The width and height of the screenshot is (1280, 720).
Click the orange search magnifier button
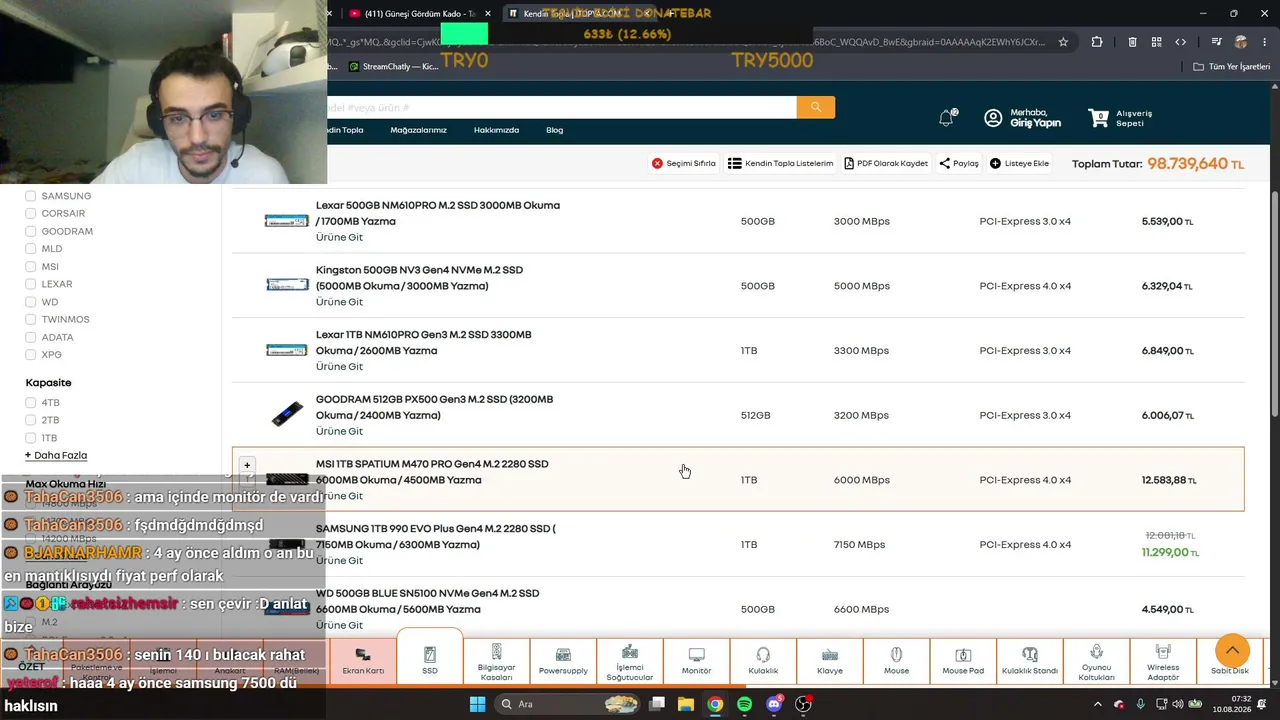tap(816, 107)
